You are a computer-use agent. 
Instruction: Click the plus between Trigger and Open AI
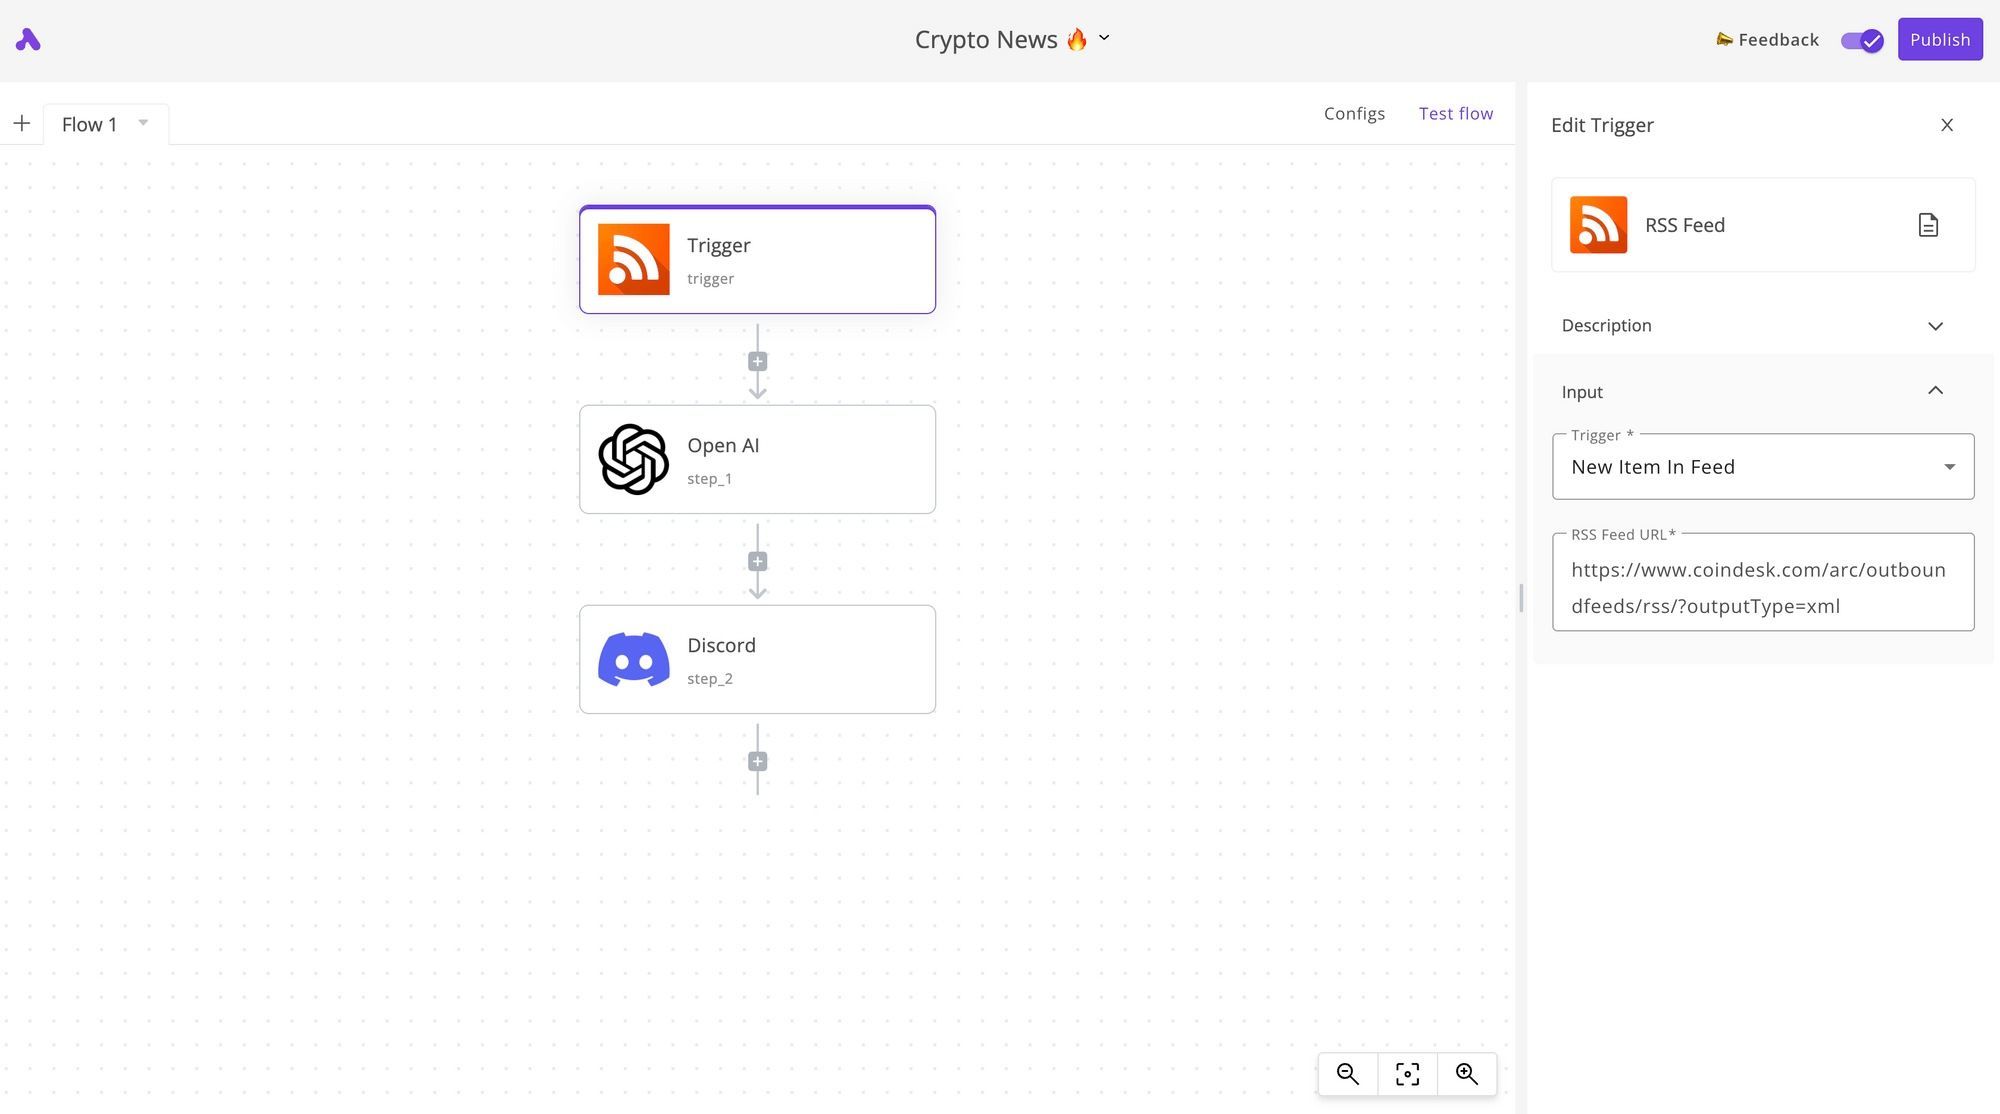coord(757,361)
